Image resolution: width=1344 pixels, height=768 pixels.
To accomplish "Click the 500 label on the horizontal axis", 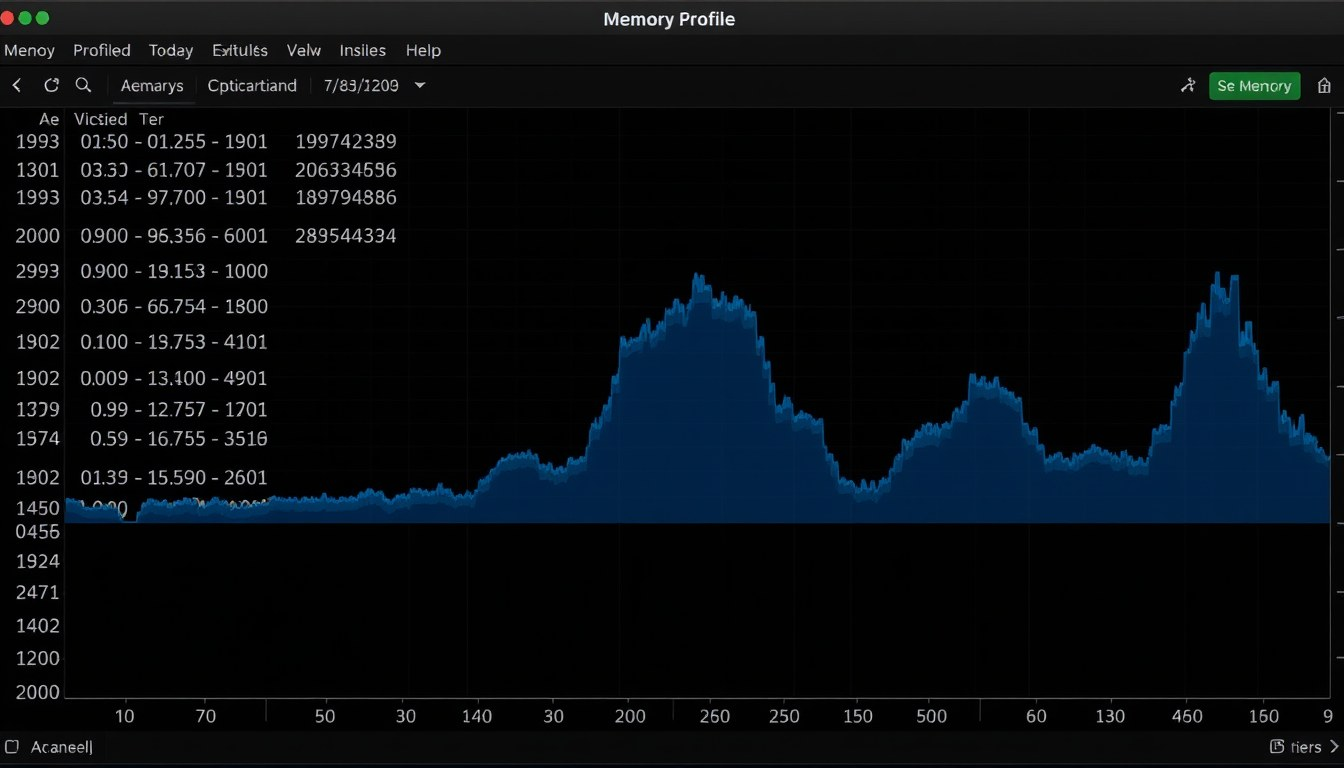I will pos(931,716).
